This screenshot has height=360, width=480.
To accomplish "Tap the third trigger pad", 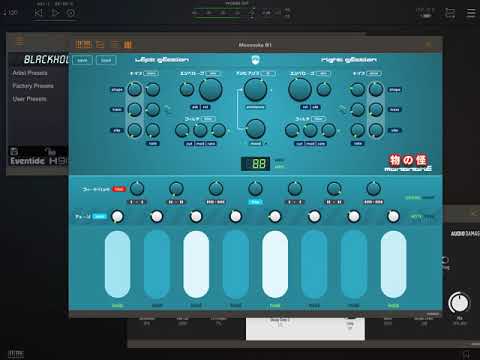I will (x=196, y=264).
